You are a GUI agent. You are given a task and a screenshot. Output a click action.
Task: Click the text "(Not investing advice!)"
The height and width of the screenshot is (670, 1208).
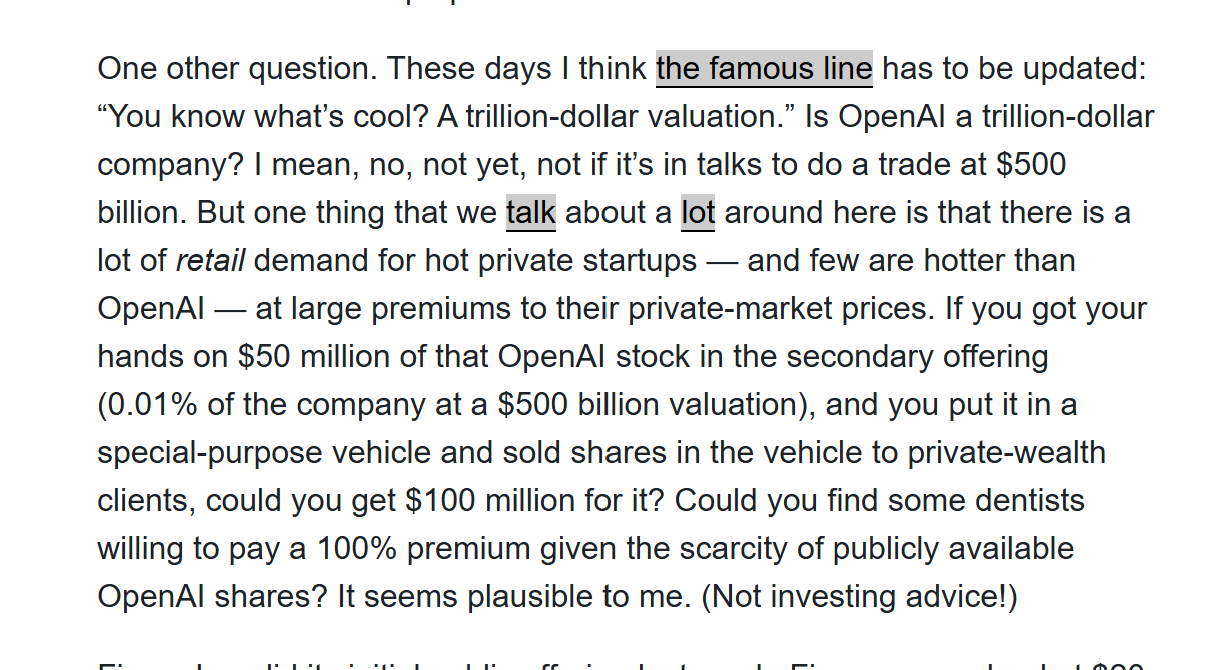coord(859,597)
